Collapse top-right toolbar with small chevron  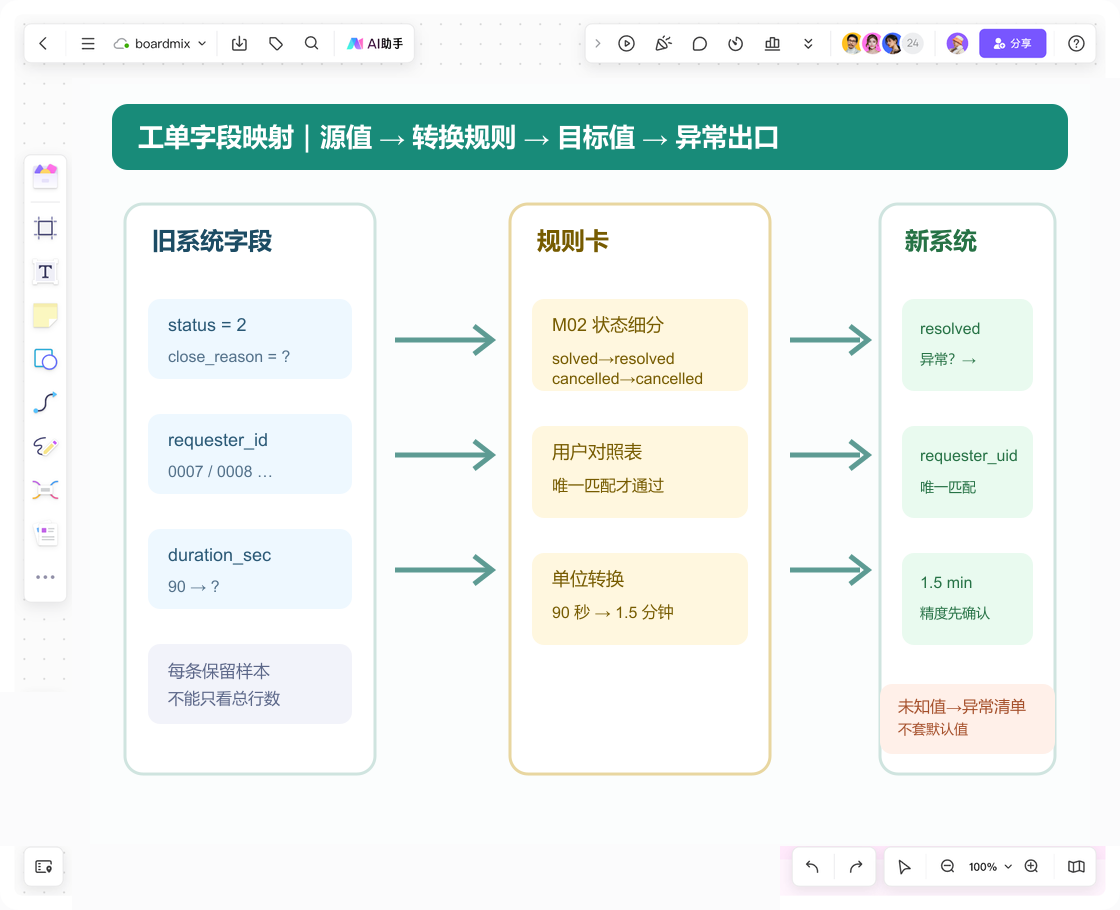pos(598,44)
